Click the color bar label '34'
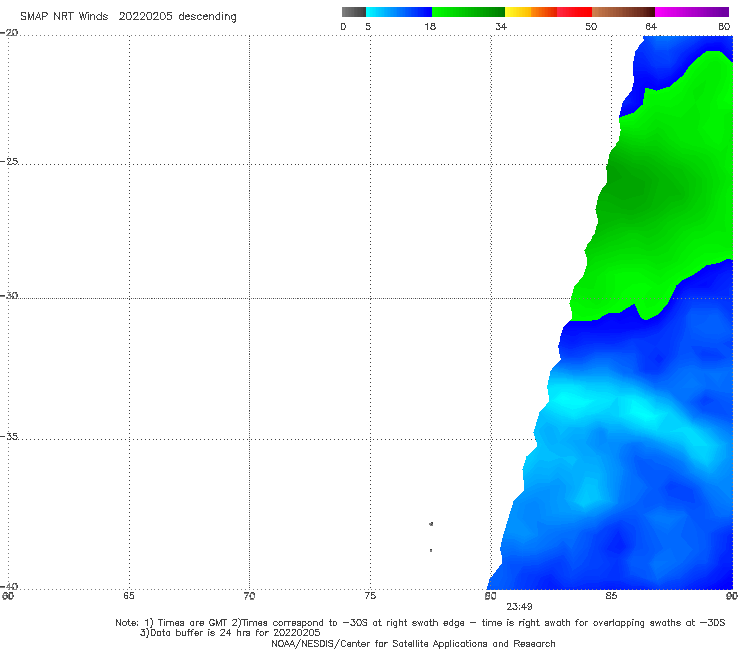 point(501,26)
